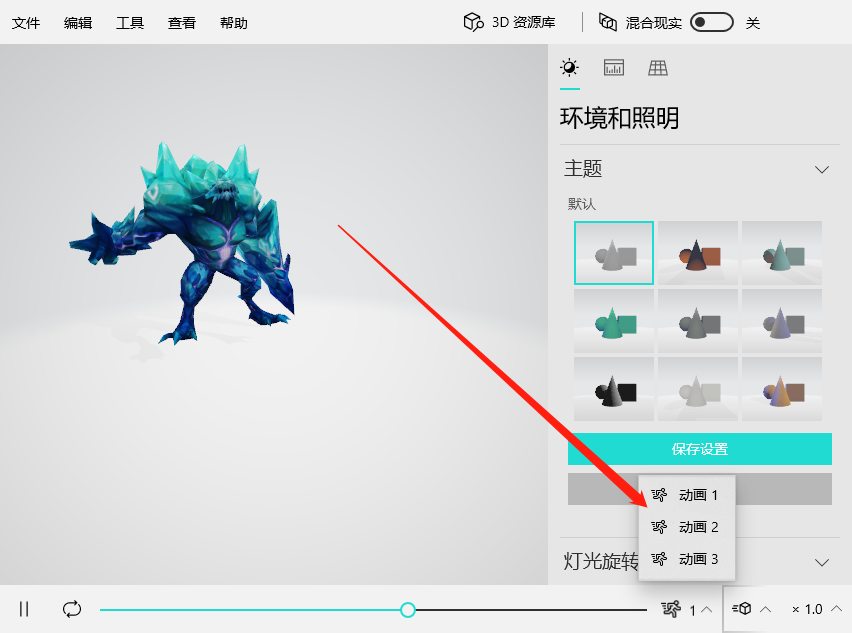Choose the orange cone purple sphere theme
The image size is (852, 633).
[782, 389]
